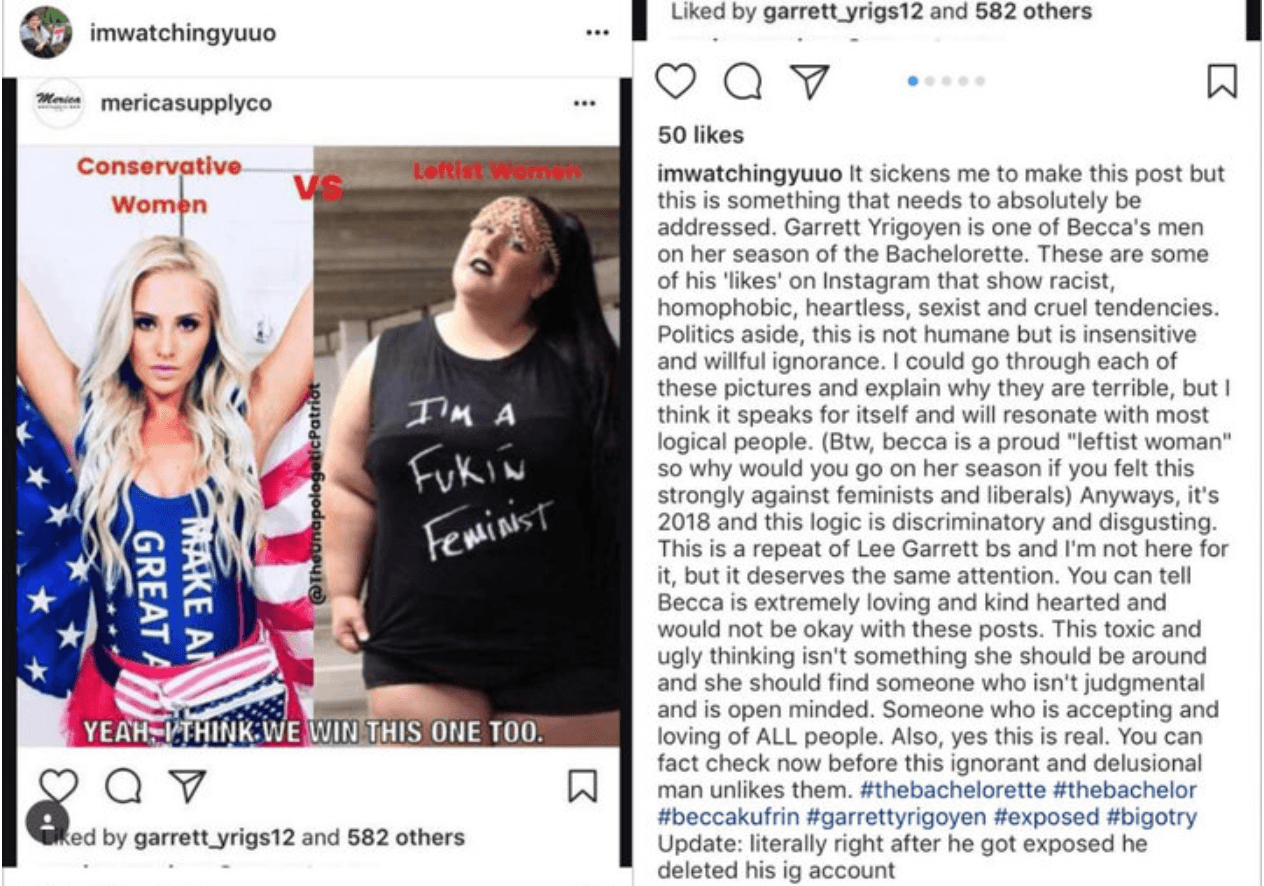Open mericasupplyco post three-dot menu
Image resolution: width=1264 pixels, height=886 pixels.
coord(583,104)
